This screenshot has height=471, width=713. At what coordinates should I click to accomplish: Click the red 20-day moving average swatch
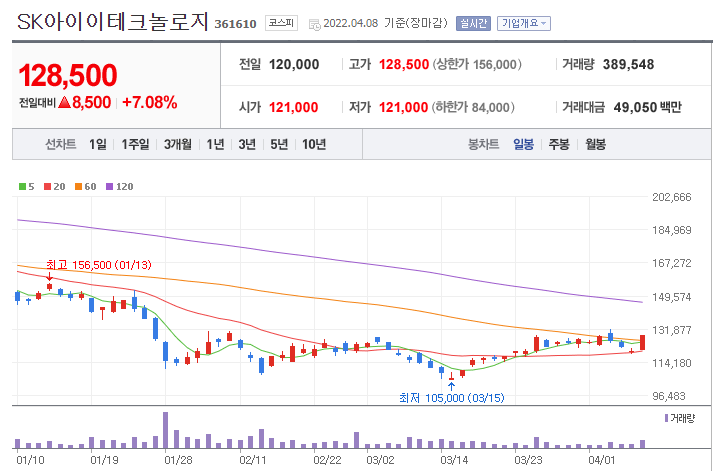coord(47,186)
